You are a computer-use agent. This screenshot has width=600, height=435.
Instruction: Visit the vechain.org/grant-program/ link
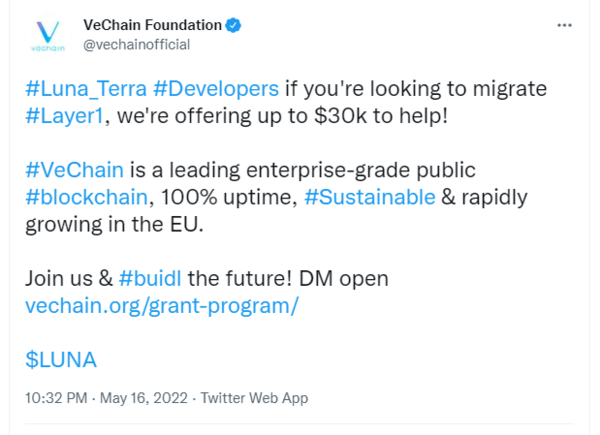[161, 305]
